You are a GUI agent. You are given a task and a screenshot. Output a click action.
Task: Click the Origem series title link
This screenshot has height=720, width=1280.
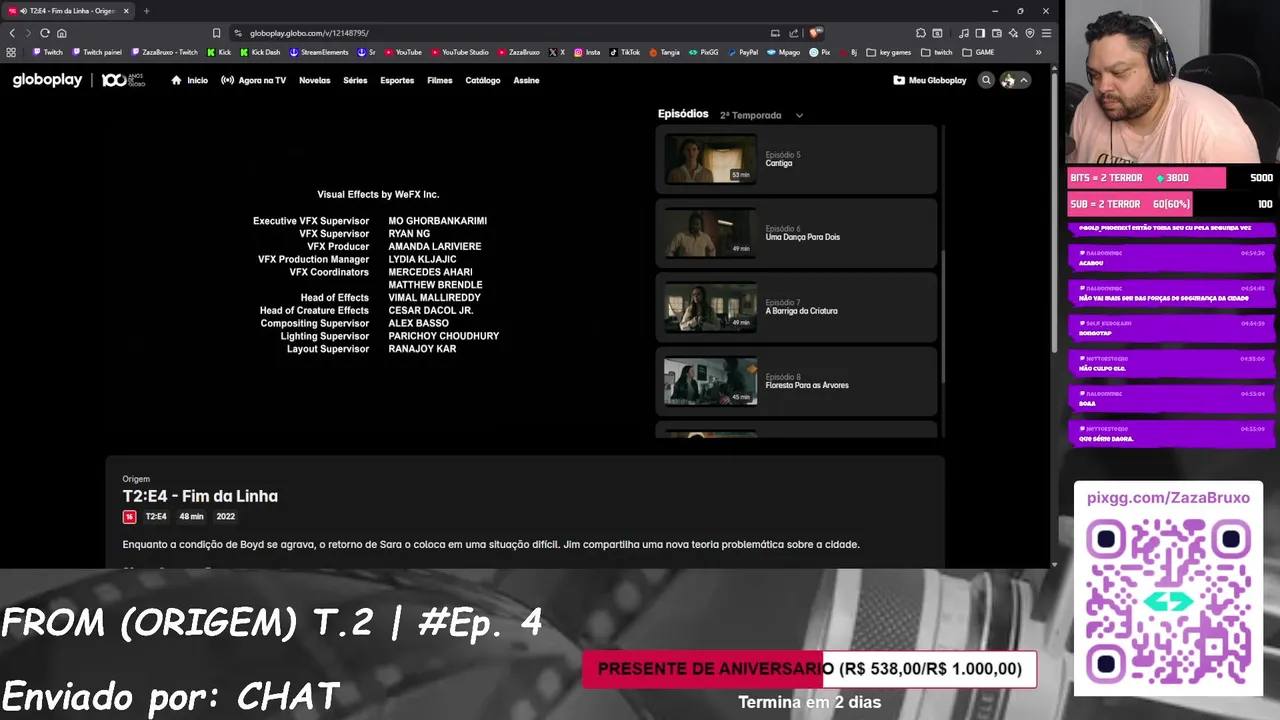[x=136, y=479]
